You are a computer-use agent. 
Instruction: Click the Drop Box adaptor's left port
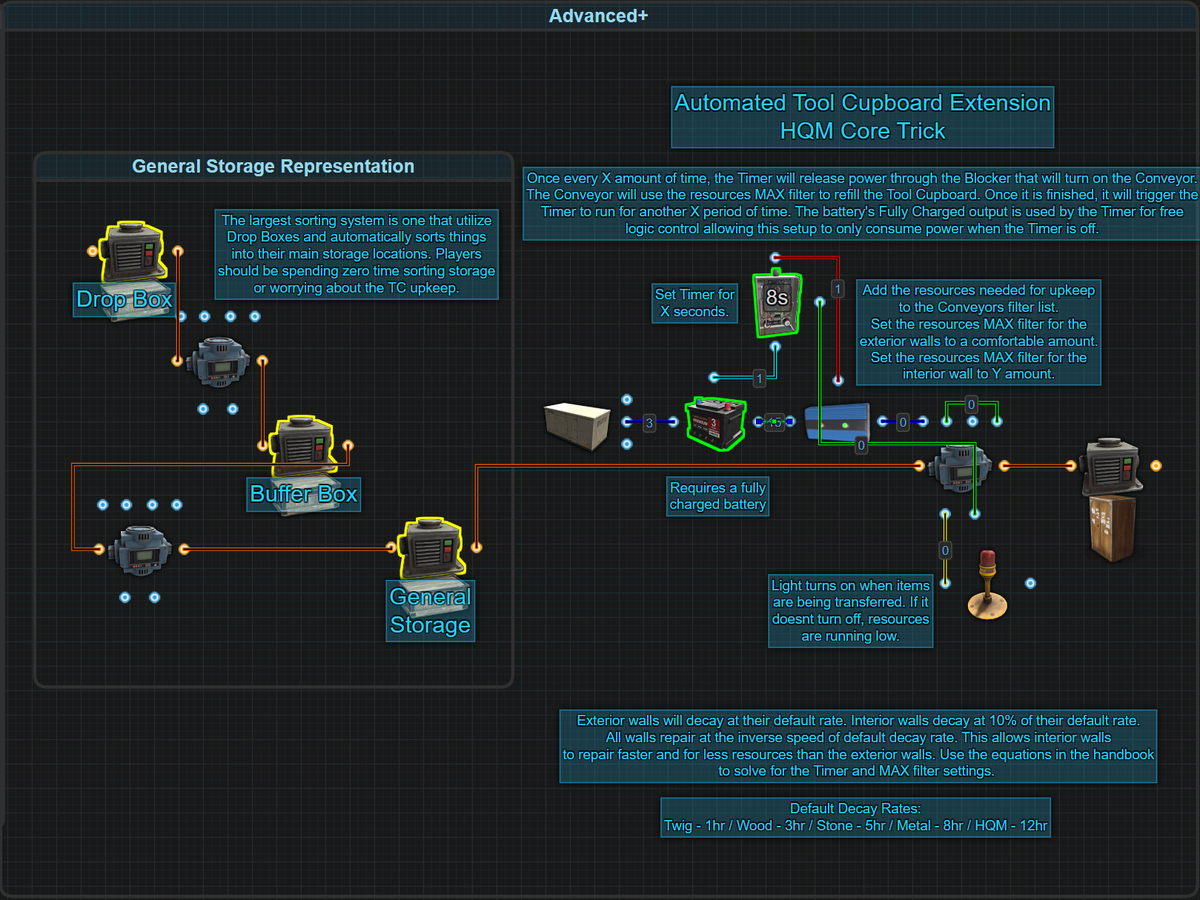92,250
